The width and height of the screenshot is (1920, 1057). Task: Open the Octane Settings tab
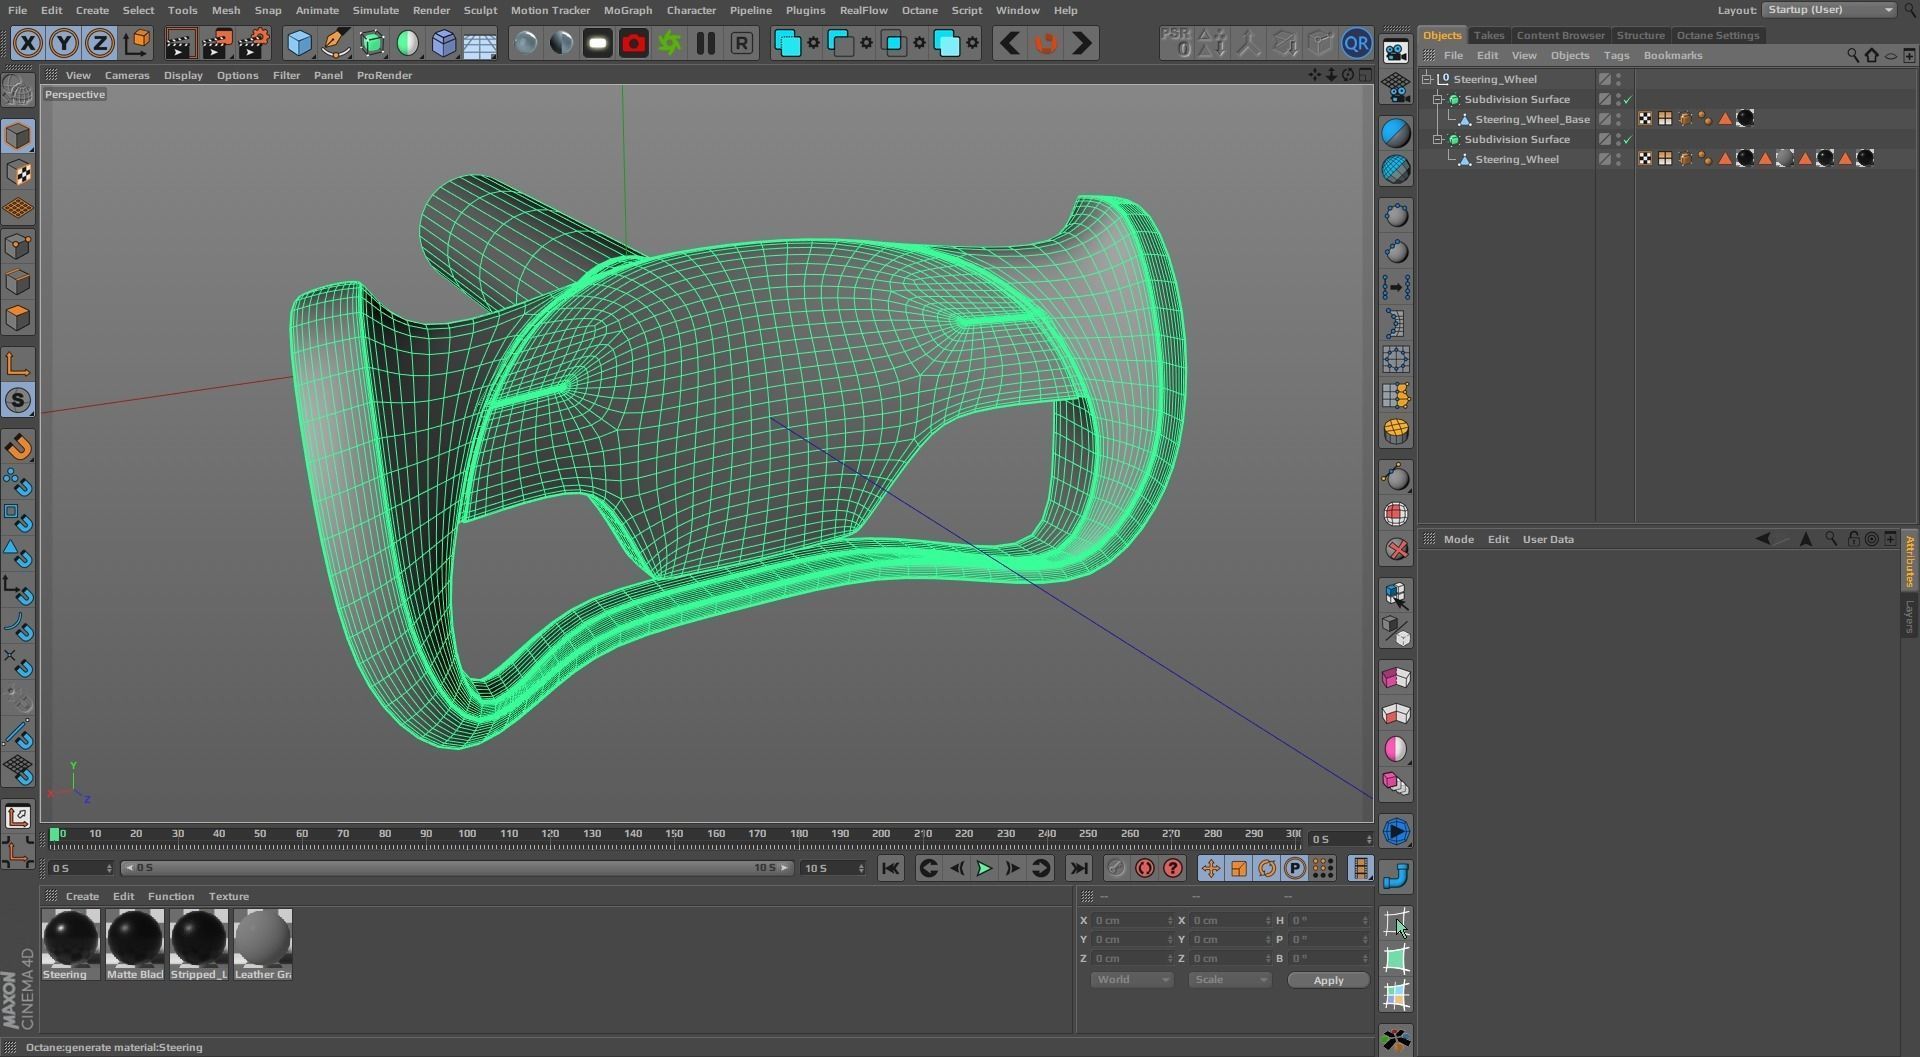tap(1718, 35)
